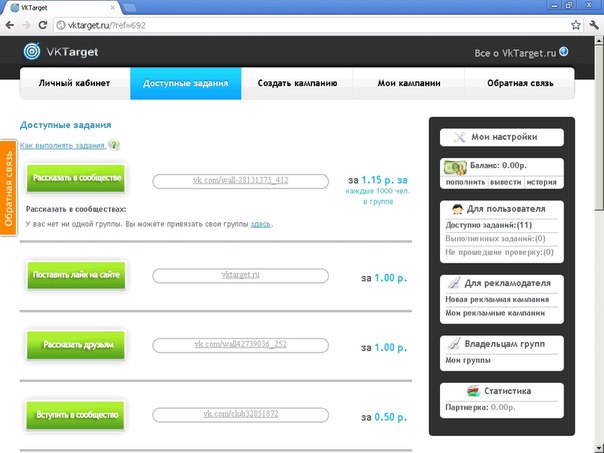Open the help icon next to Все о VkTarget.ru
The height and width of the screenshot is (453, 604).
point(564,52)
